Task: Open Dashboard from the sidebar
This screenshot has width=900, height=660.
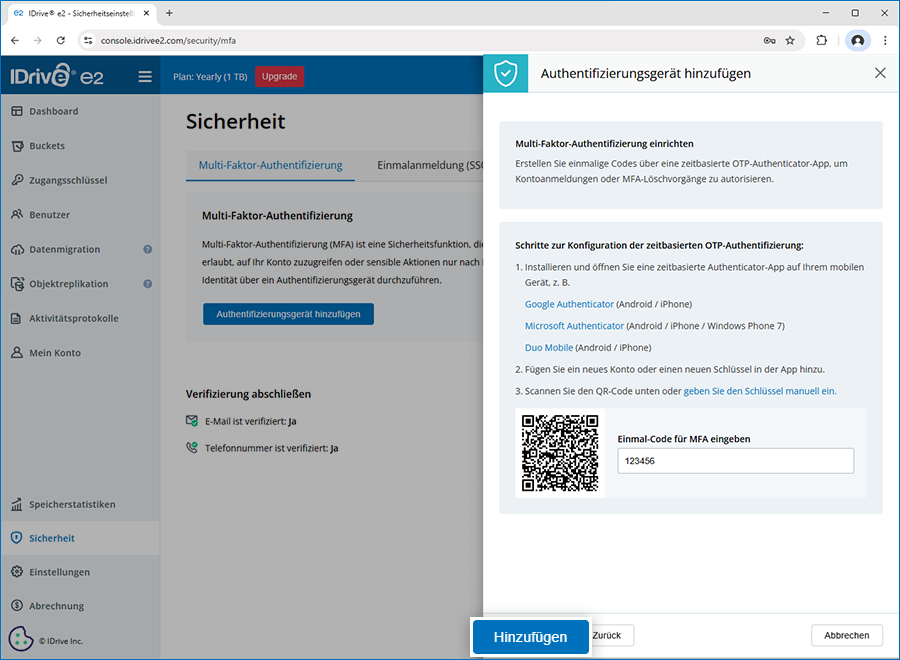Action: coord(53,111)
